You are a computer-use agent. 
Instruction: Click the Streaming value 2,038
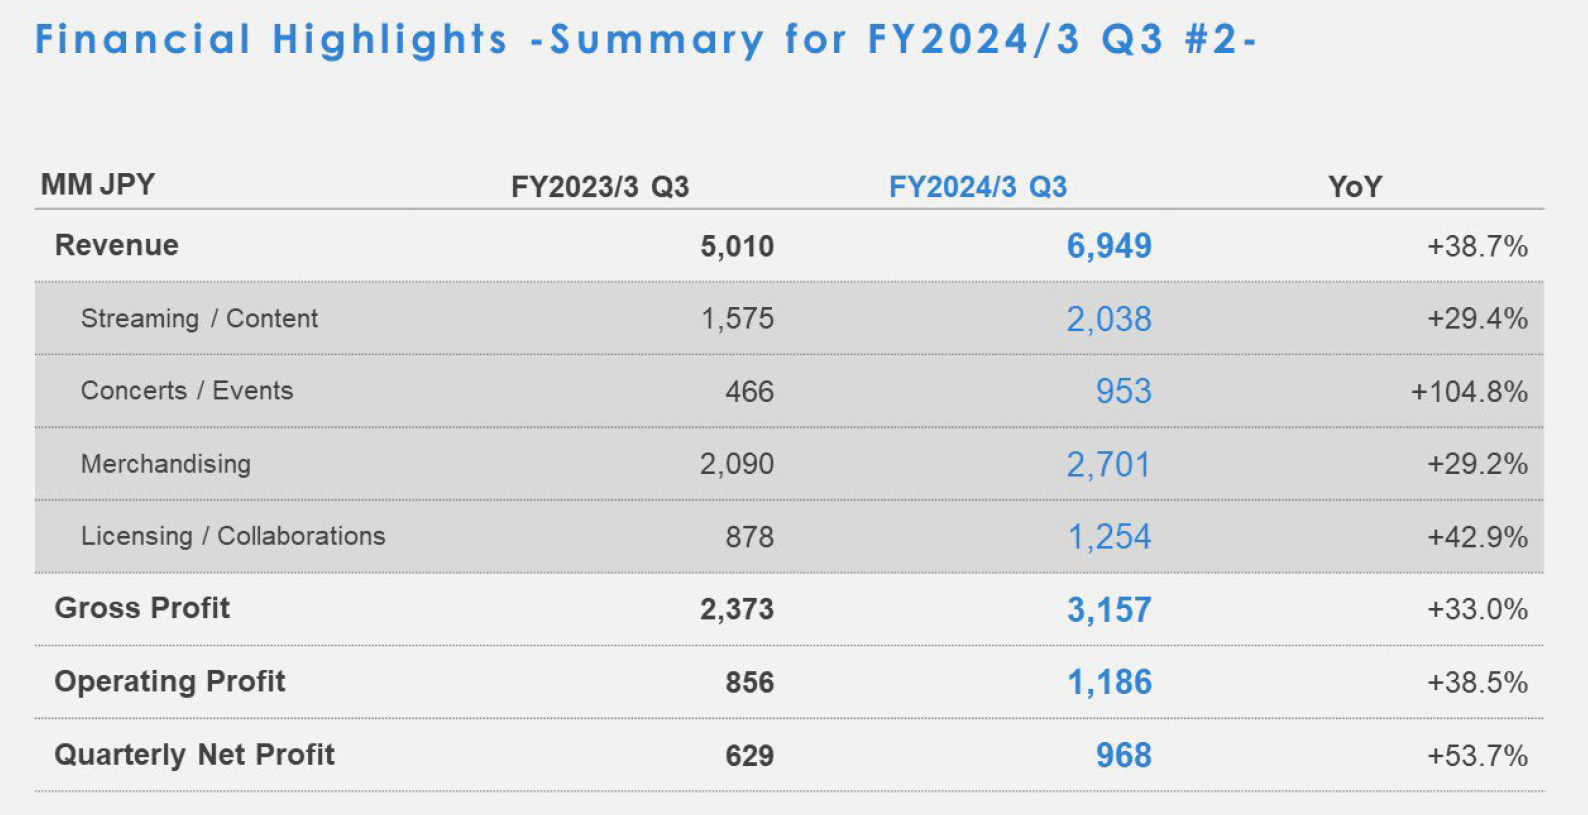tap(1109, 319)
